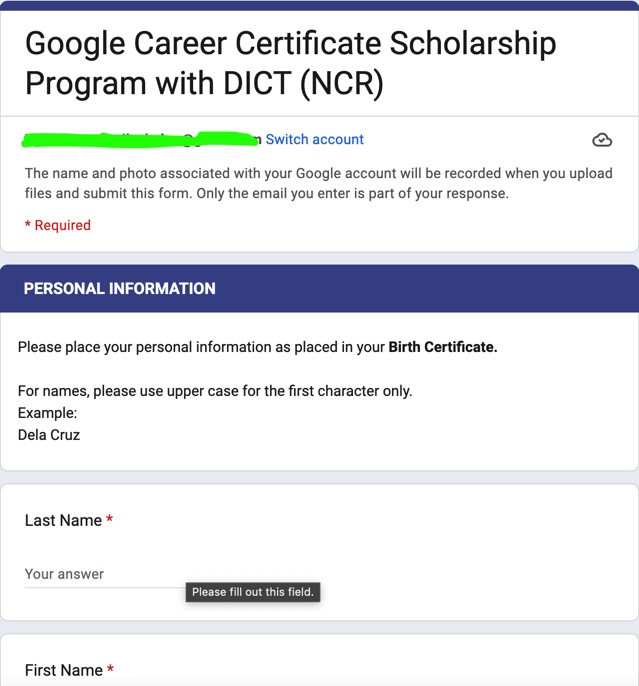This screenshot has height=686, width=639.
Task: Click the Last Name question label
Action: point(63,520)
